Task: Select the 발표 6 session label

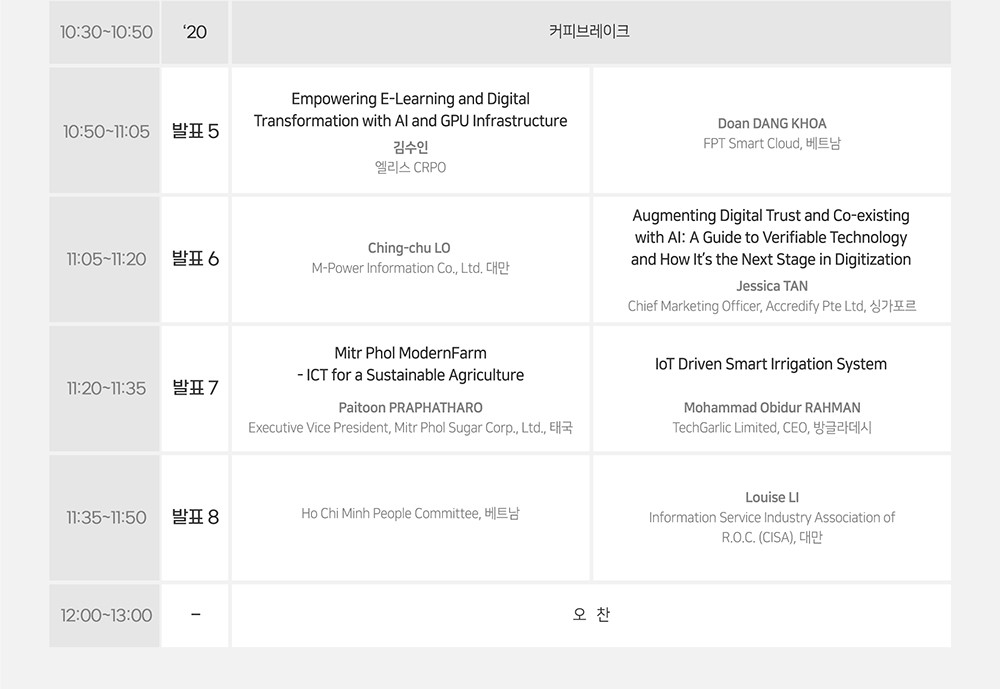Action: click(x=195, y=258)
